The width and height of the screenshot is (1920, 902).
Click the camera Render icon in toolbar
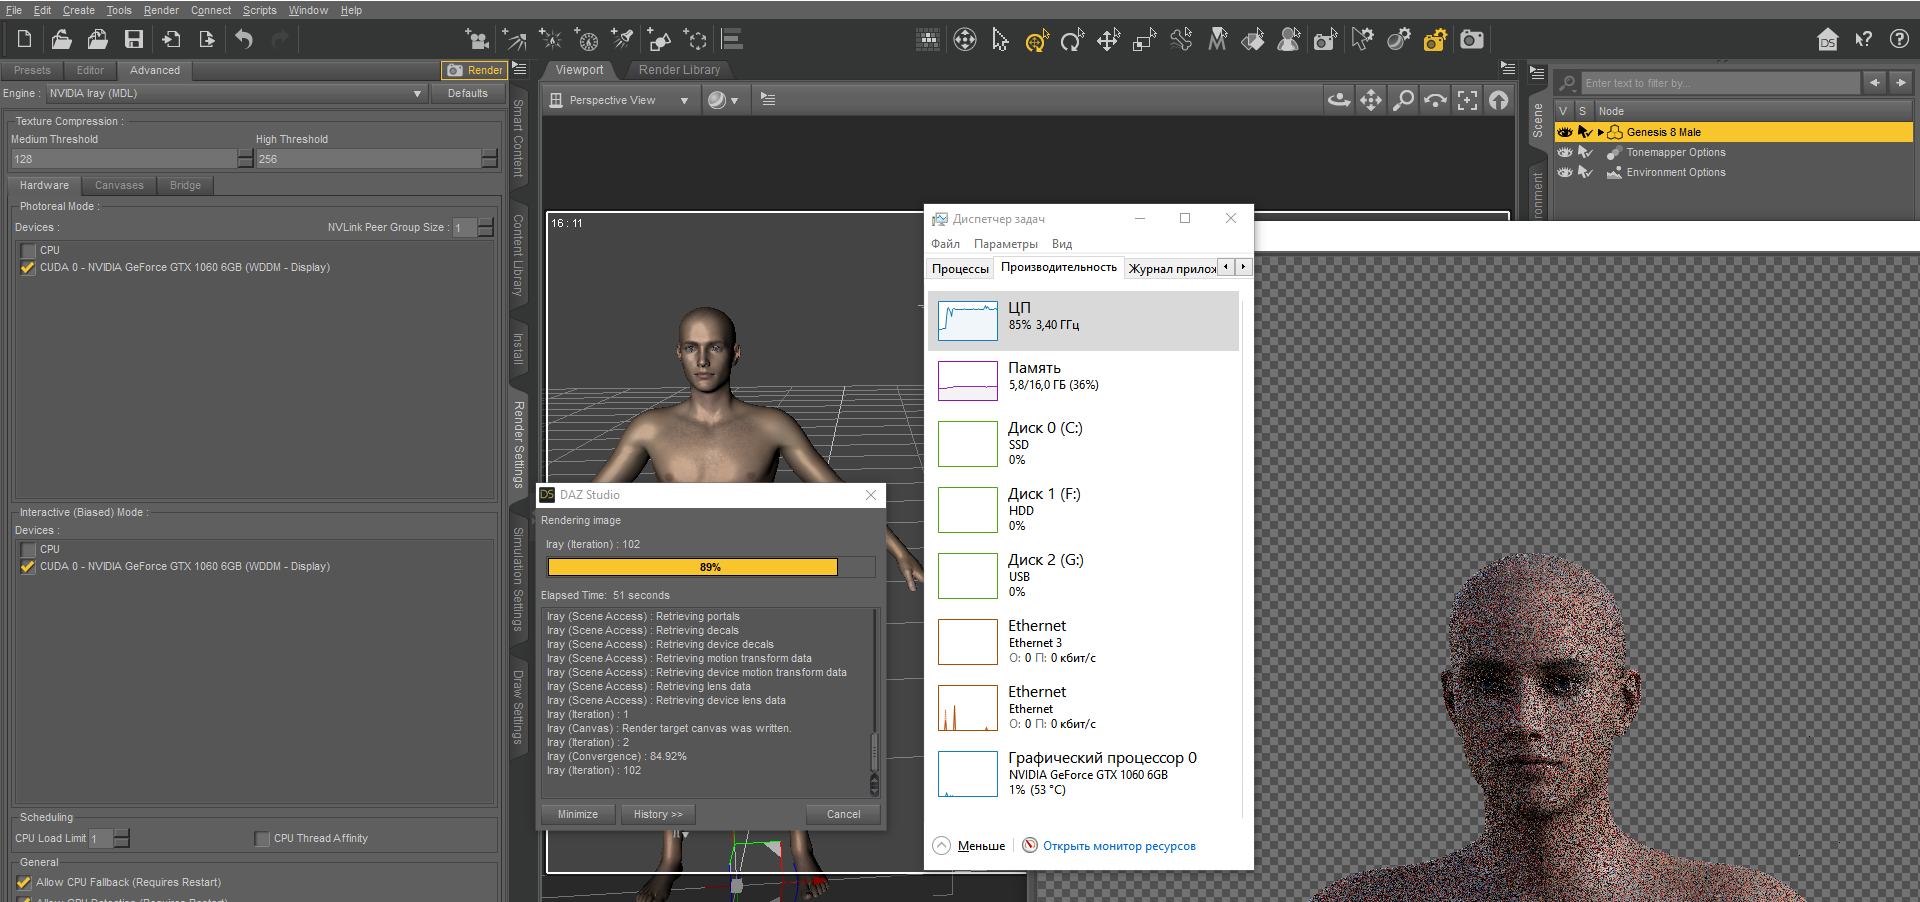(1472, 40)
